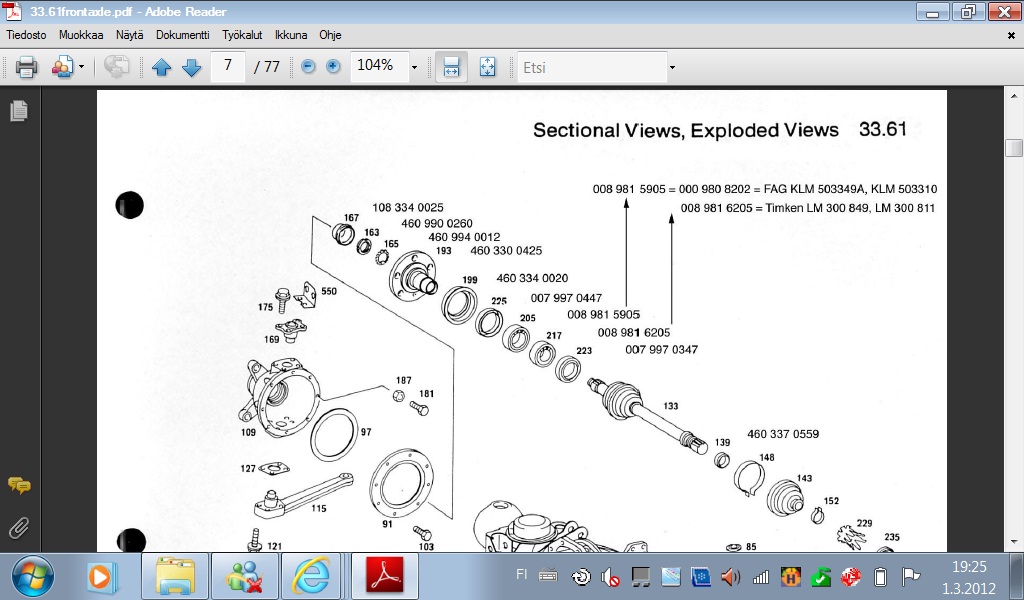The image size is (1024, 600).
Task: Toggle fit one full page mode
Action: 488,67
